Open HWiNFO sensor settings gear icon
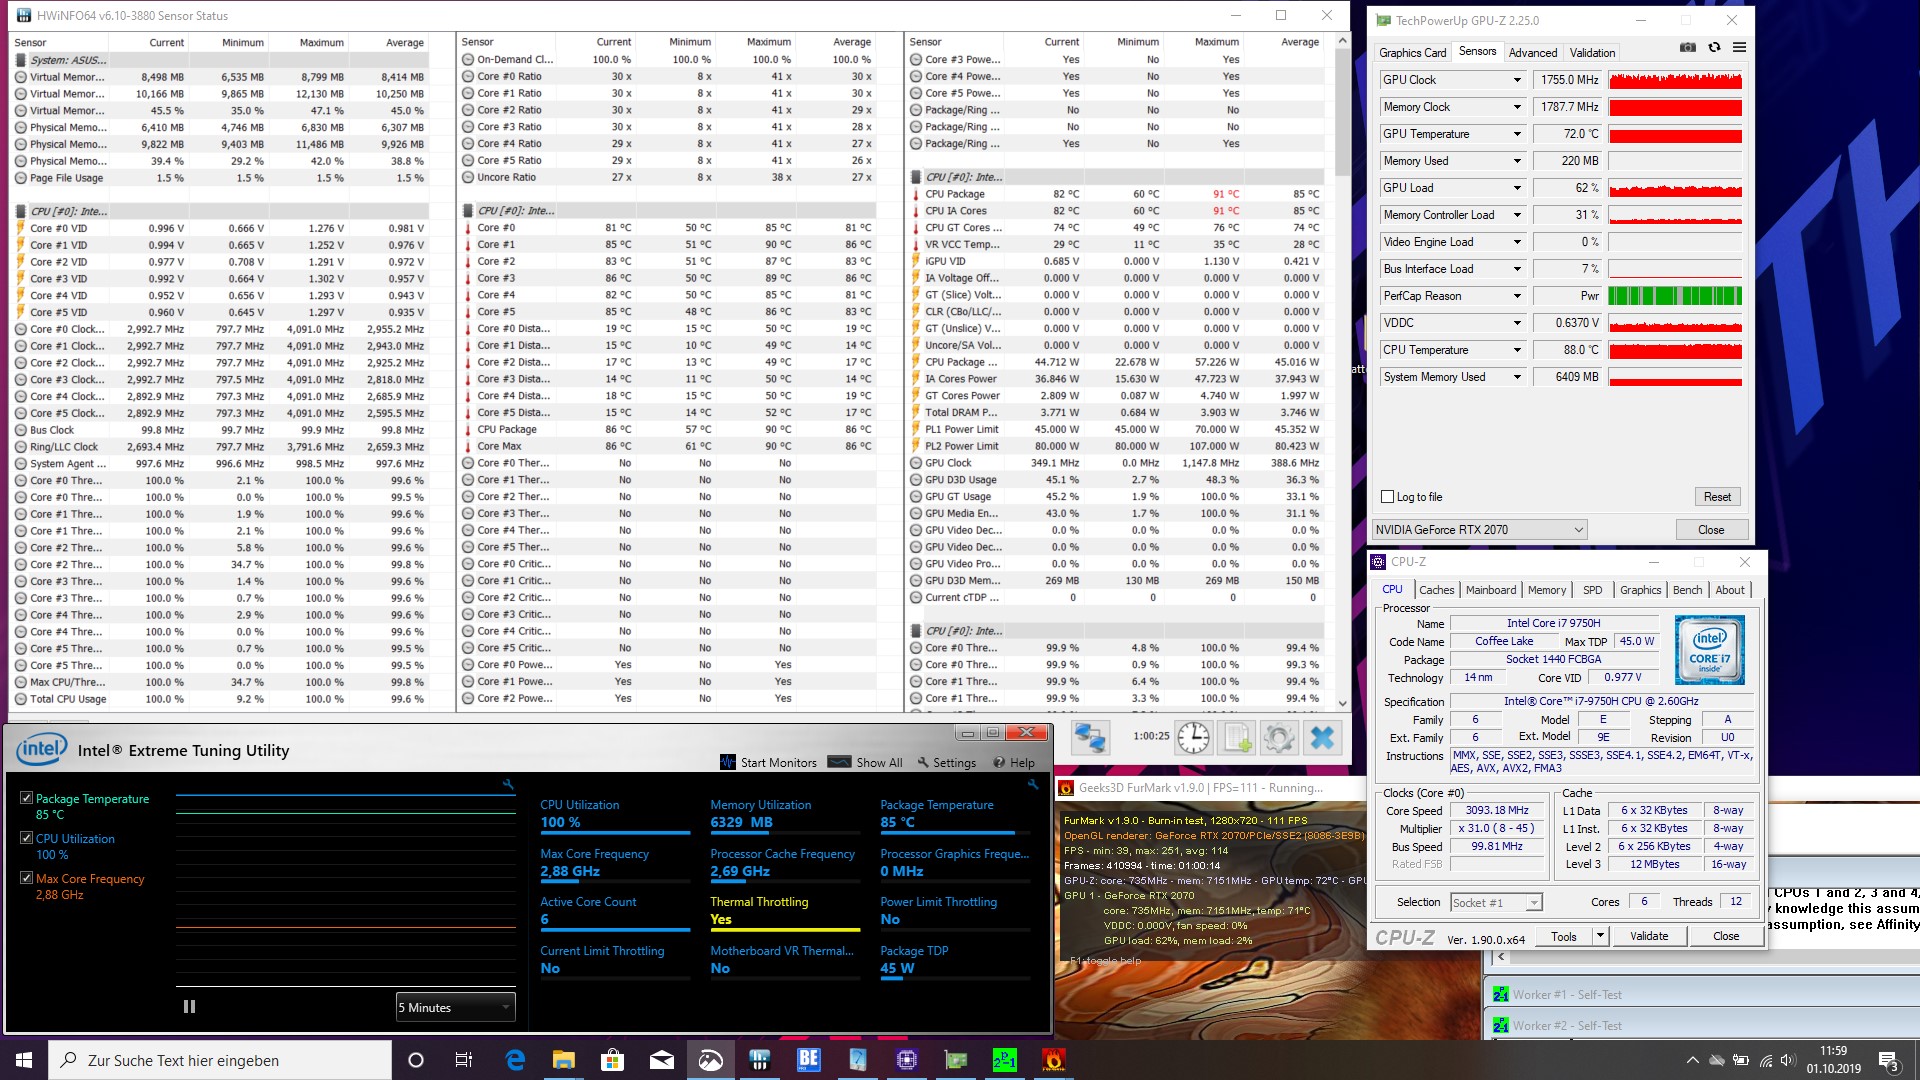1920x1080 pixels. tap(1279, 738)
